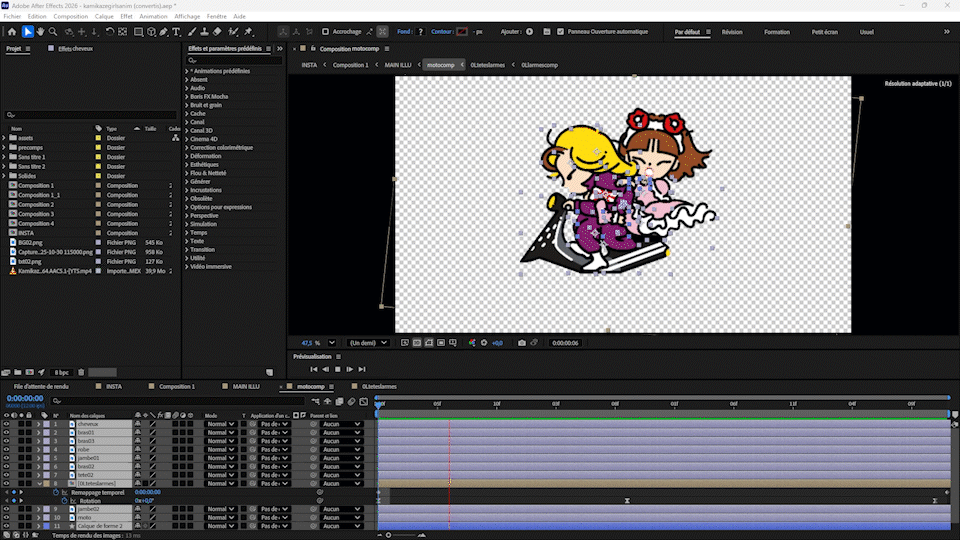Open the graph editor in timeline
960x540 pixels.
tap(364, 402)
